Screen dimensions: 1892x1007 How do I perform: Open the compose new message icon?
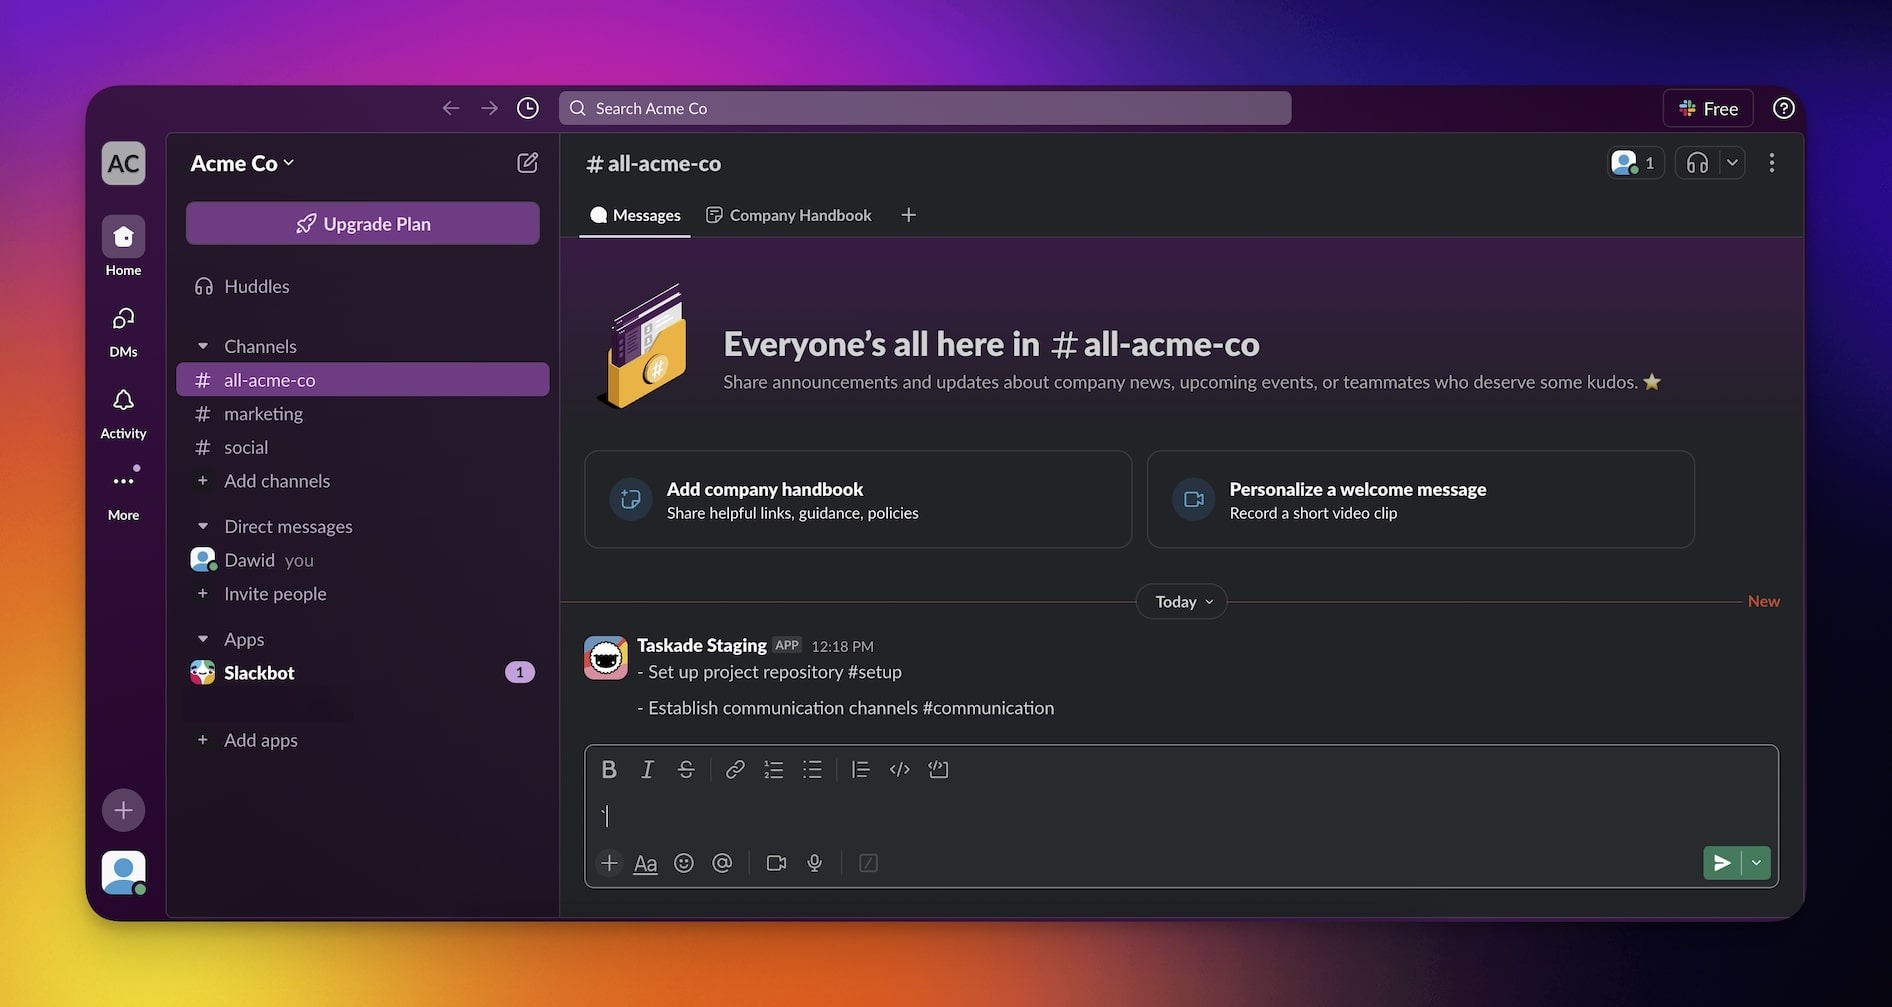click(x=527, y=163)
